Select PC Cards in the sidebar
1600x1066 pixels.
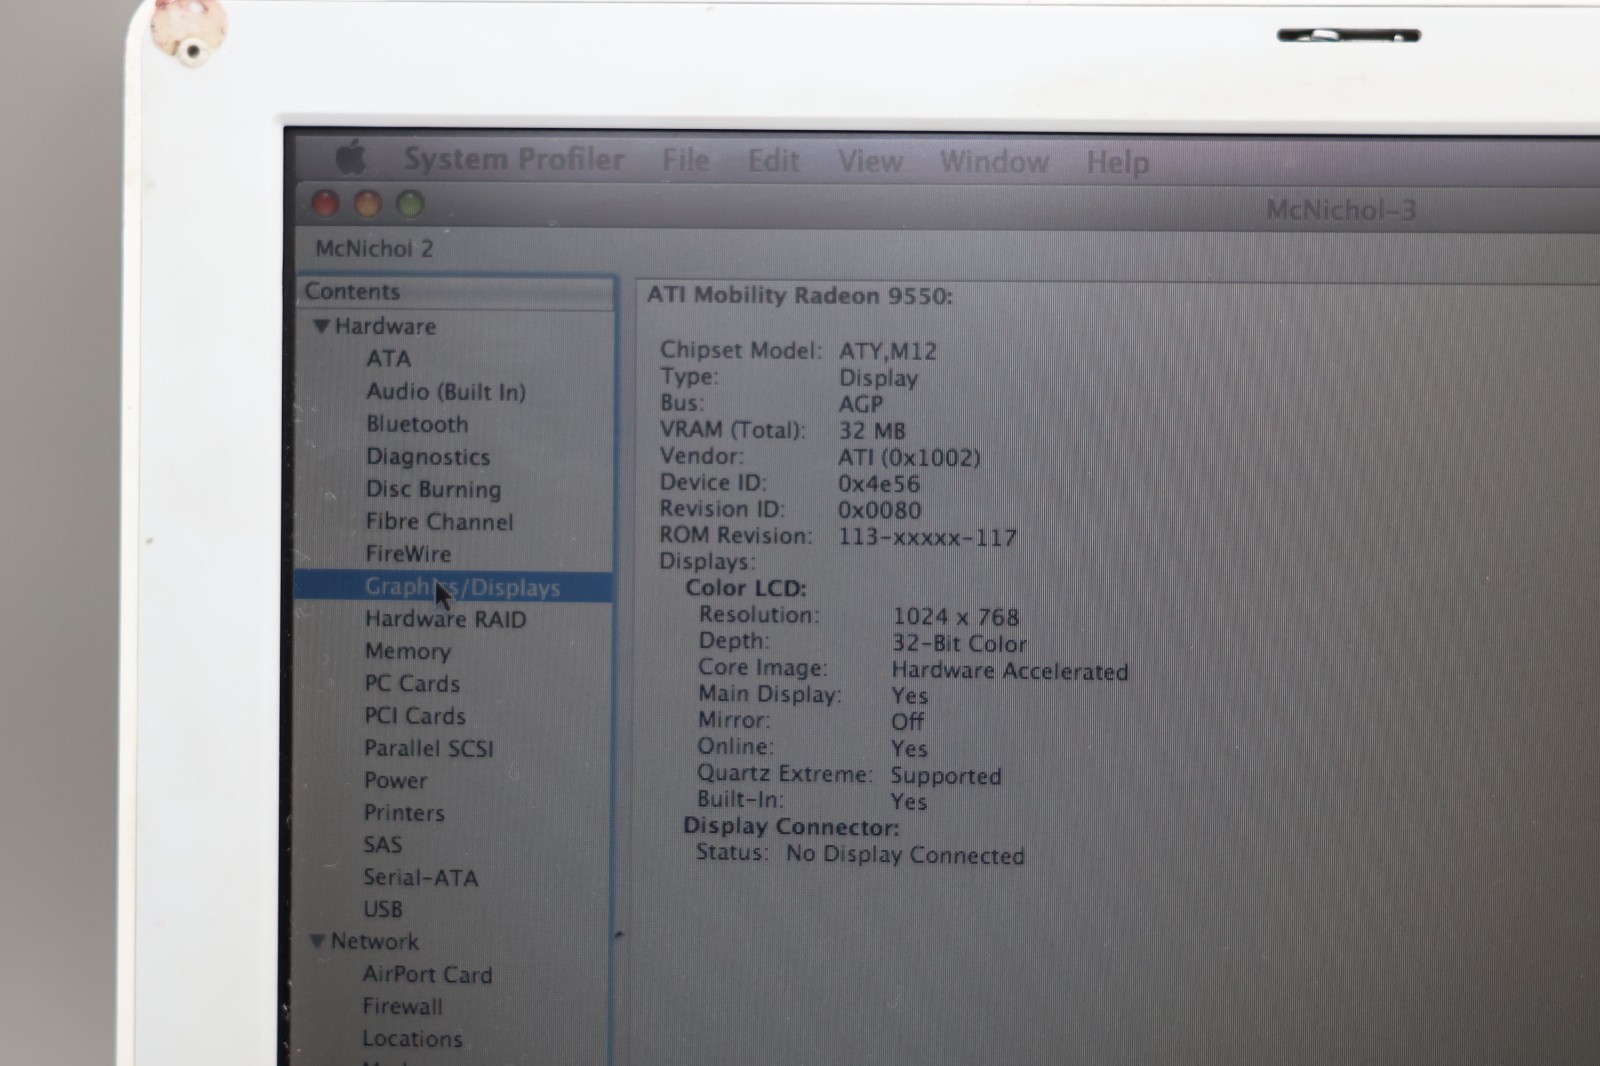412,684
